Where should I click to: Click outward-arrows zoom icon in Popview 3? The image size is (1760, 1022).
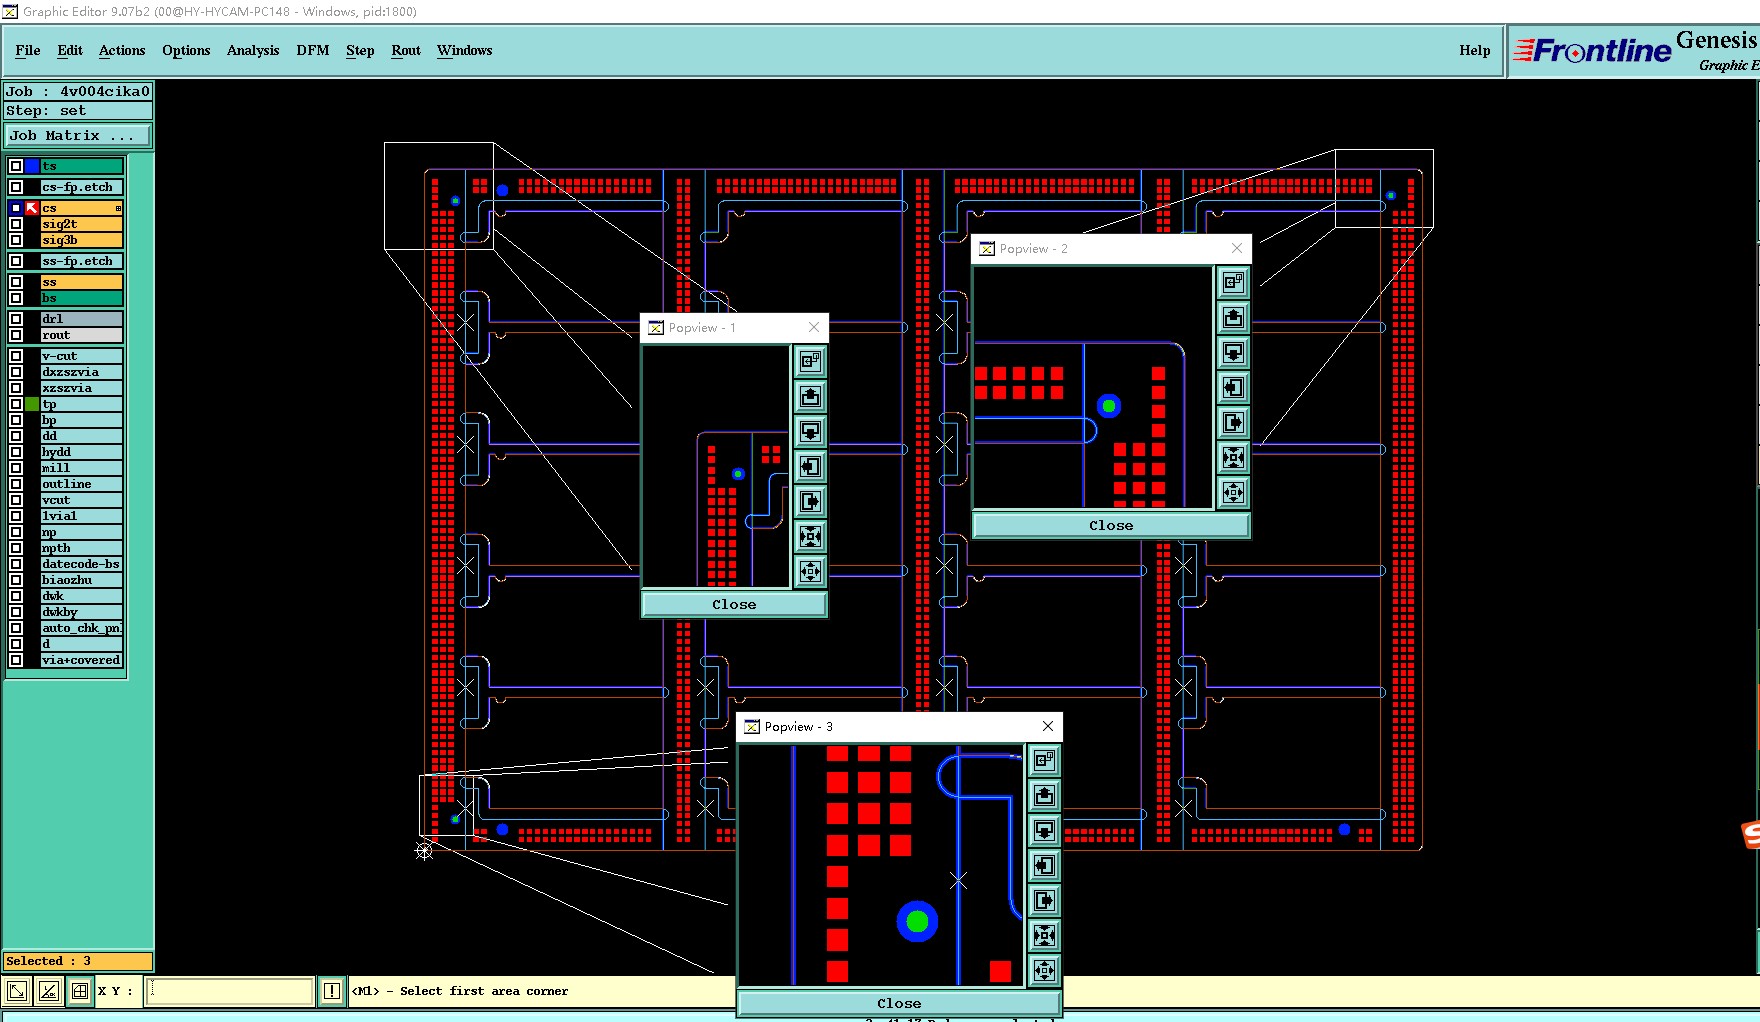pos(1044,970)
